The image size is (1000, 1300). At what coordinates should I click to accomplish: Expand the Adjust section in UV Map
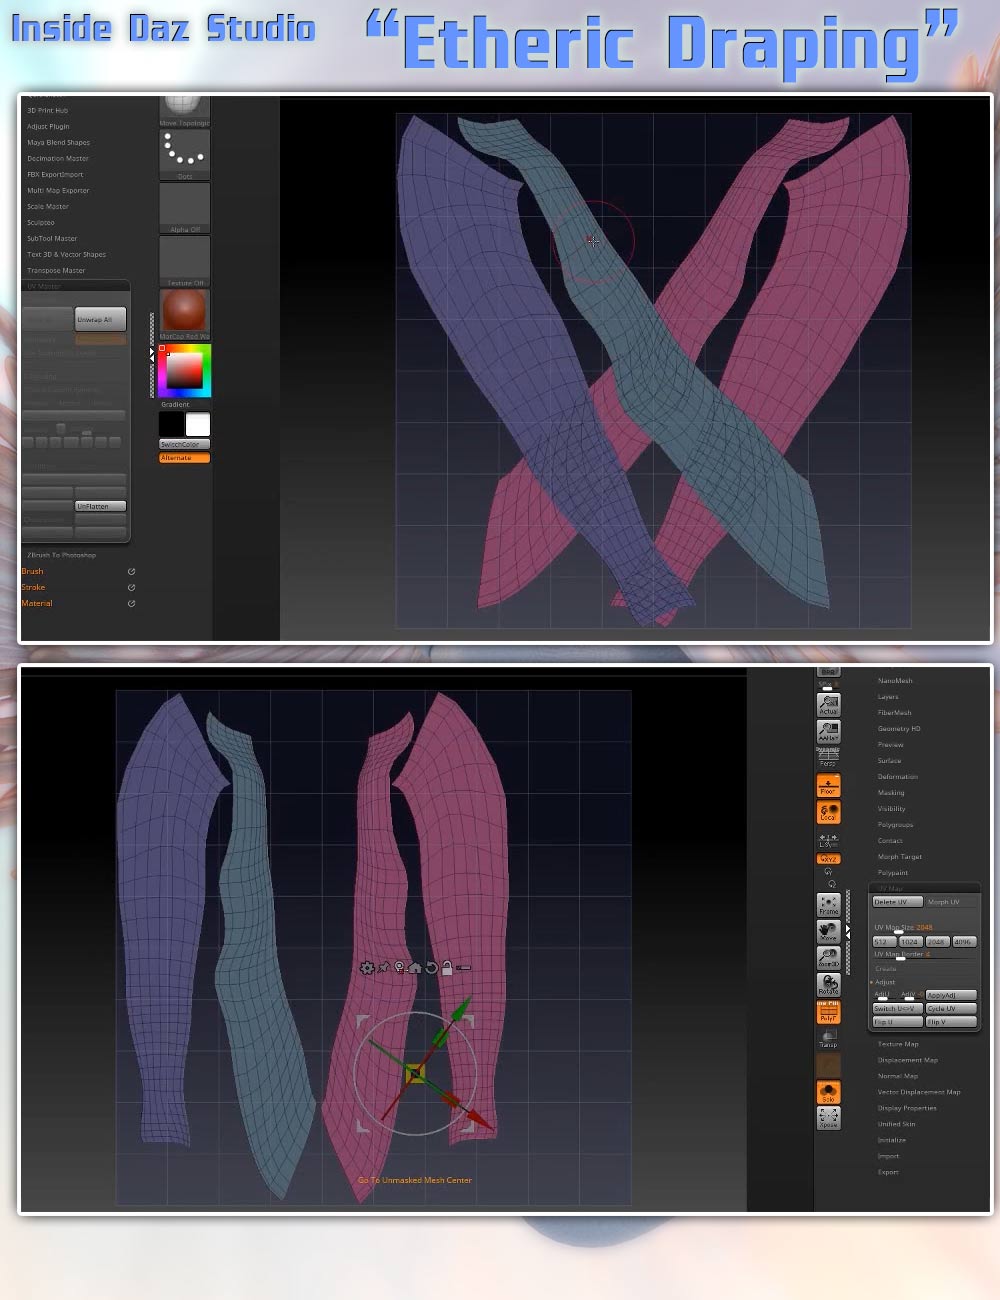885,982
